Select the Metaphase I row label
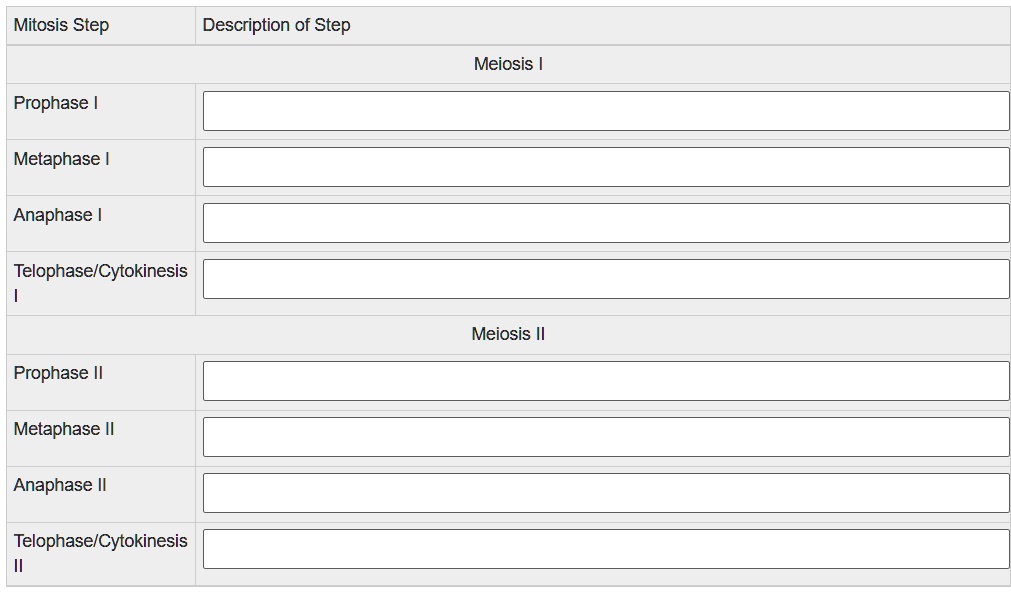Screen dimensions: 1011x593 [61, 158]
